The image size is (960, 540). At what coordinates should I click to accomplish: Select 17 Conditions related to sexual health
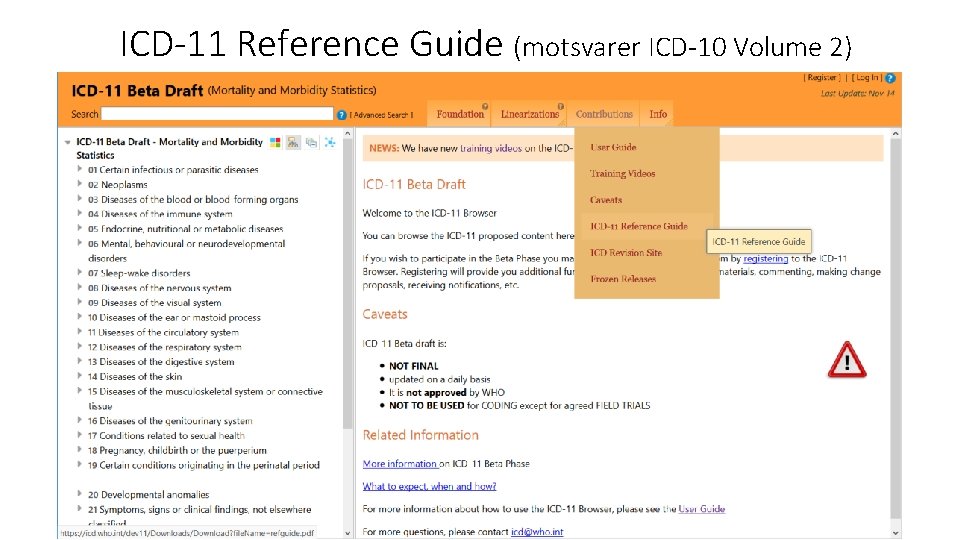tap(166, 435)
